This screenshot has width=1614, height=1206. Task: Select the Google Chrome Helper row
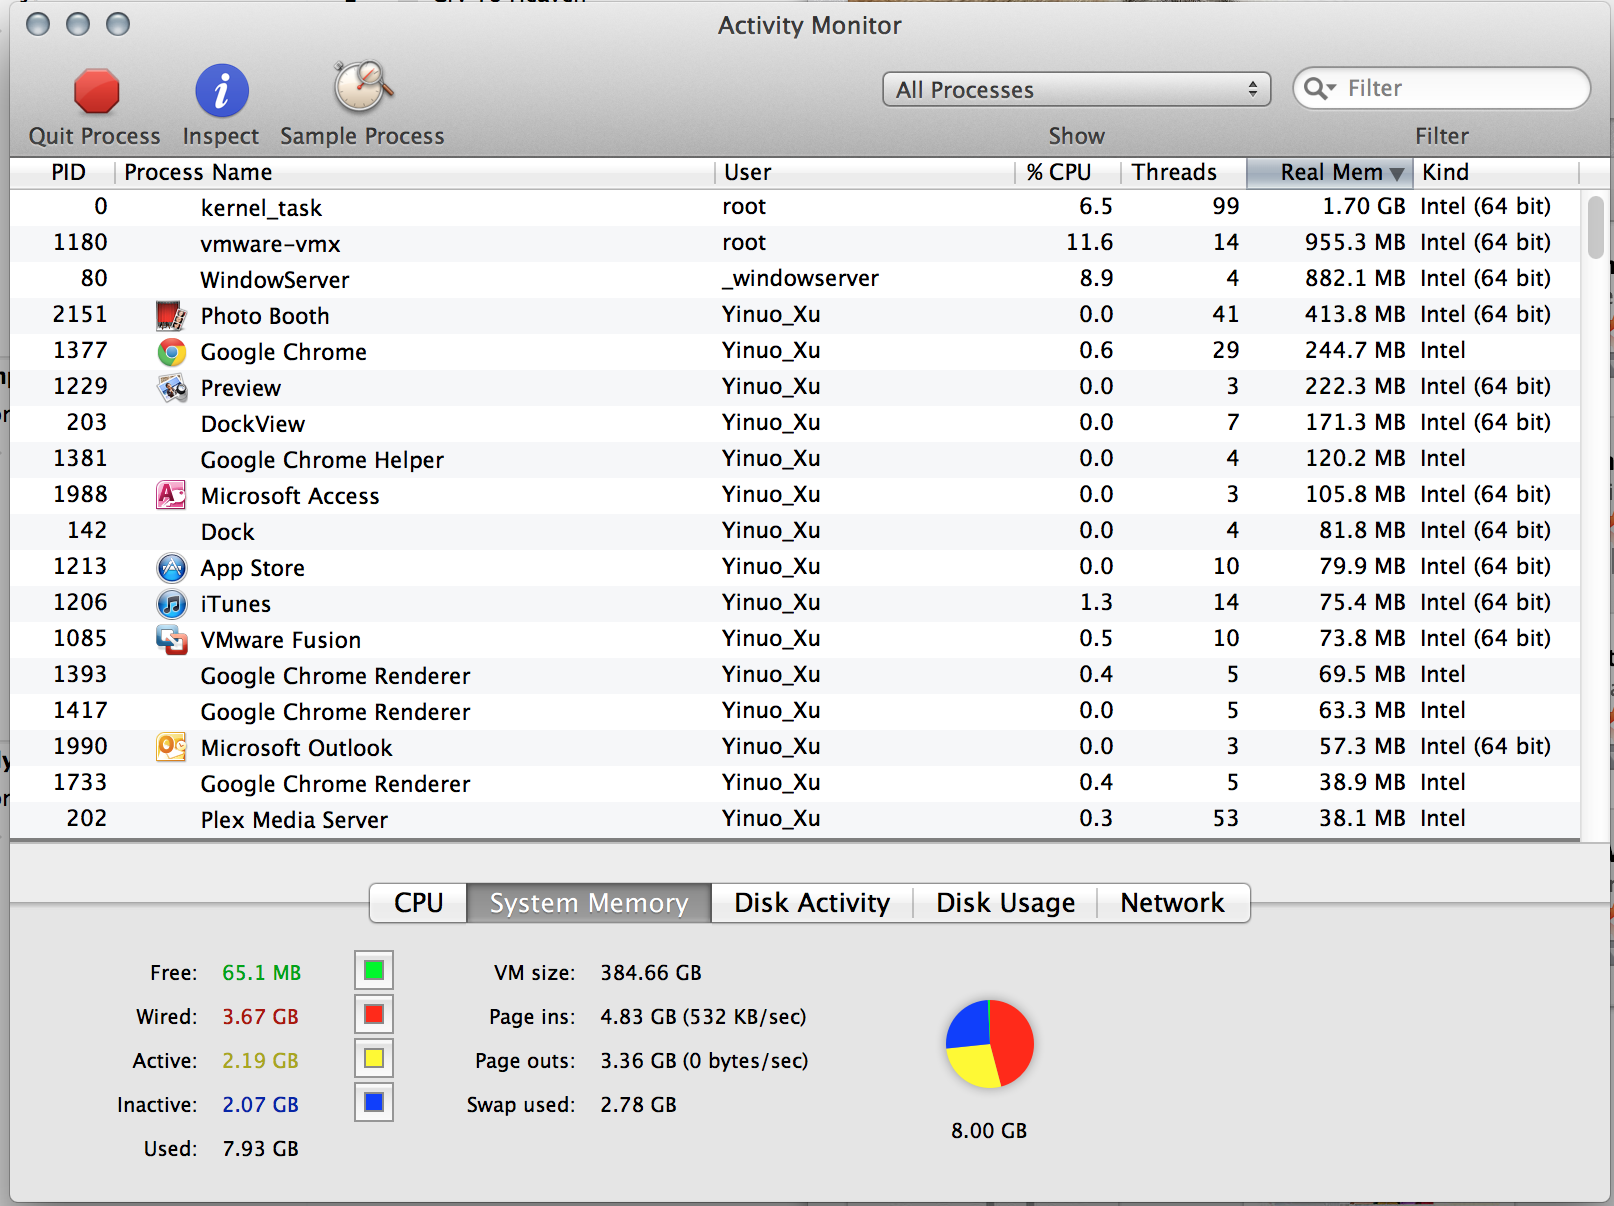pos(796,459)
